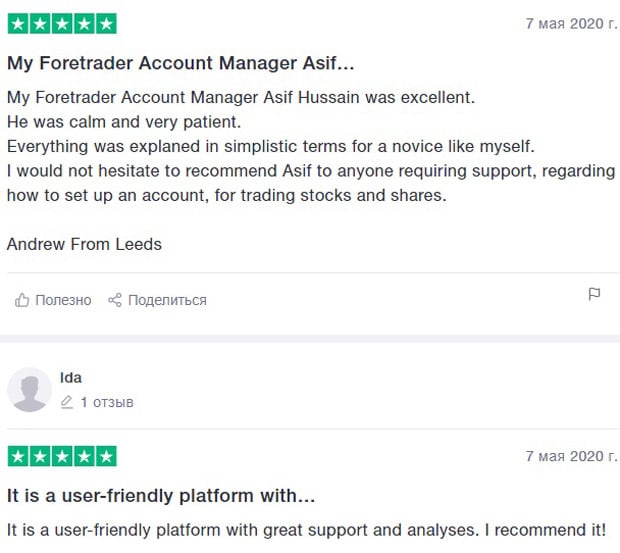Click the first review's five-star rating
The image size is (620, 553).
point(62,24)
